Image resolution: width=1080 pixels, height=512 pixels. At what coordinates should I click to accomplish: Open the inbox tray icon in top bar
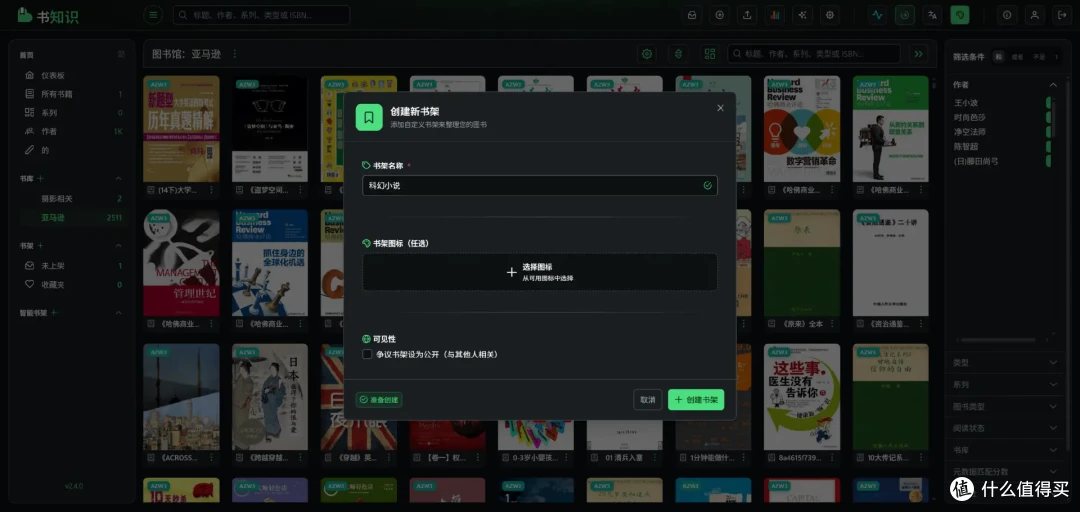(x=692, y=14)
